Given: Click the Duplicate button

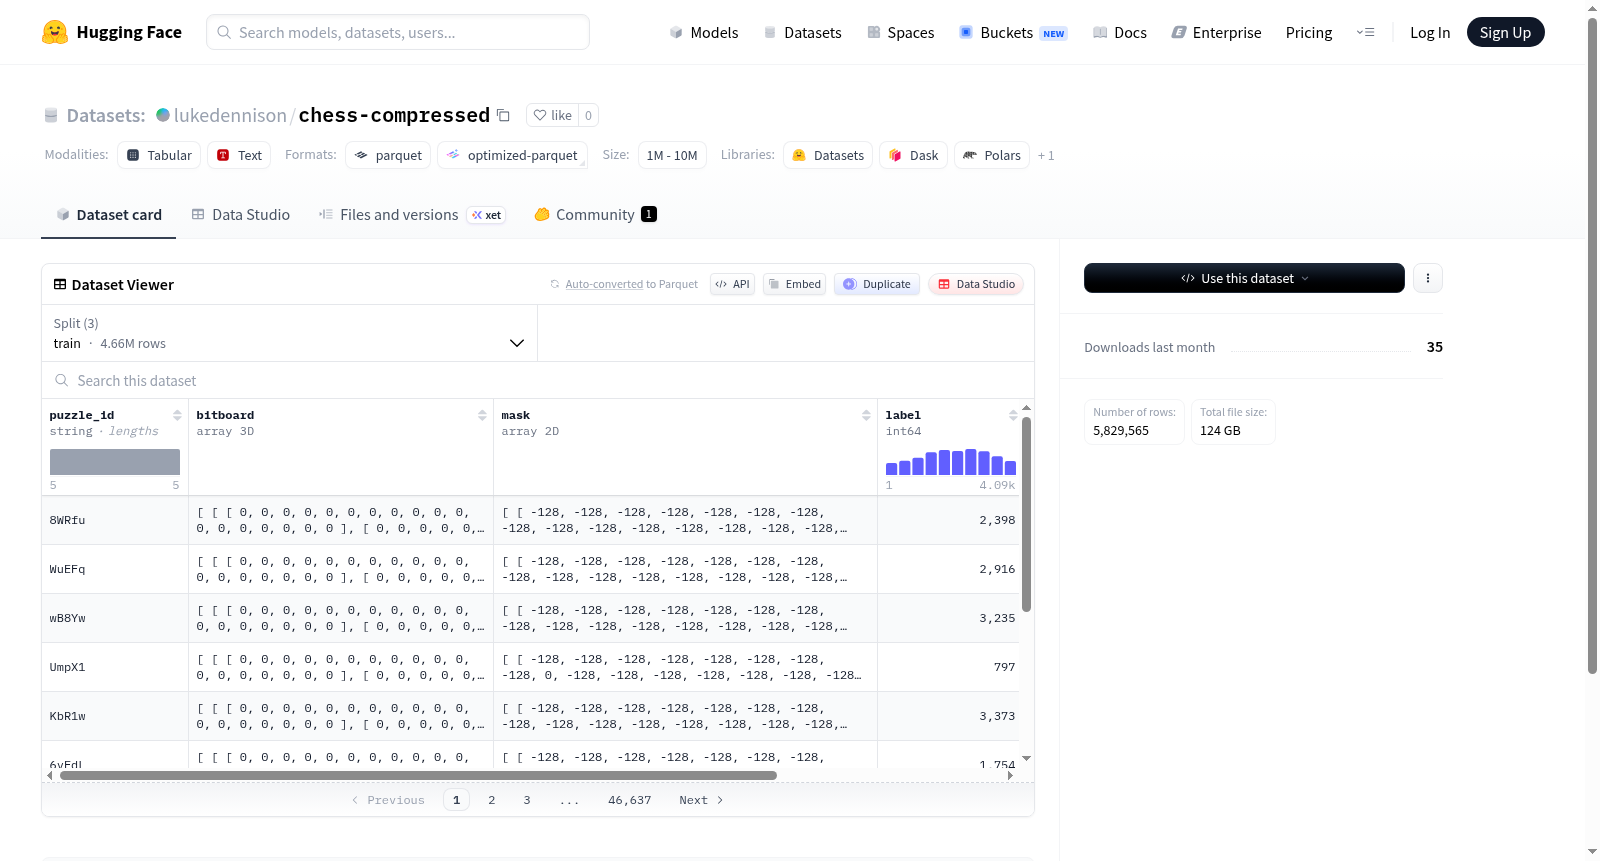Looking at the screenshot, I should [877, 284].
